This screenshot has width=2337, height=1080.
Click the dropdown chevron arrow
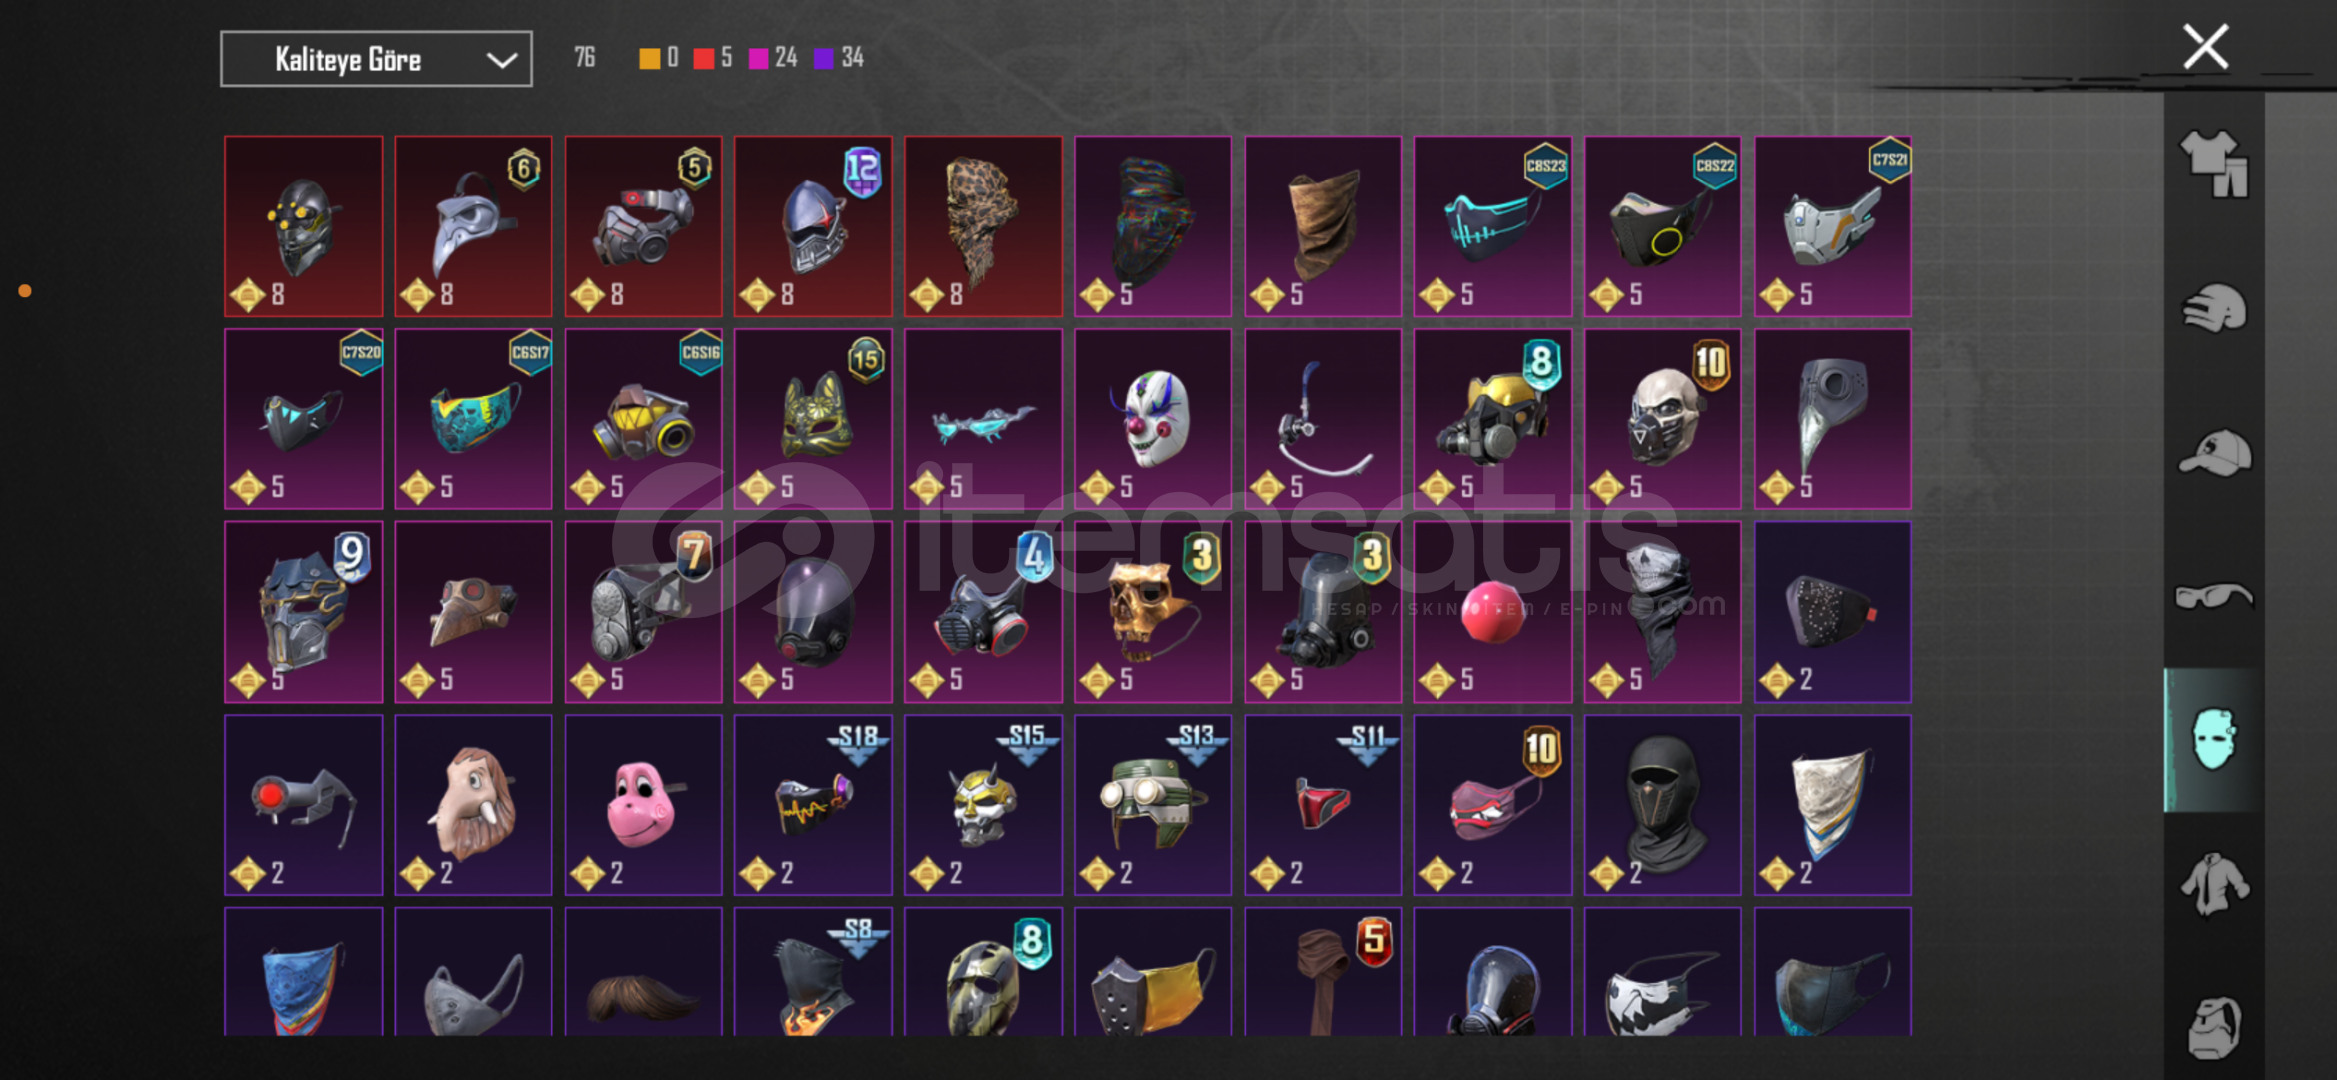click(501, 60)
